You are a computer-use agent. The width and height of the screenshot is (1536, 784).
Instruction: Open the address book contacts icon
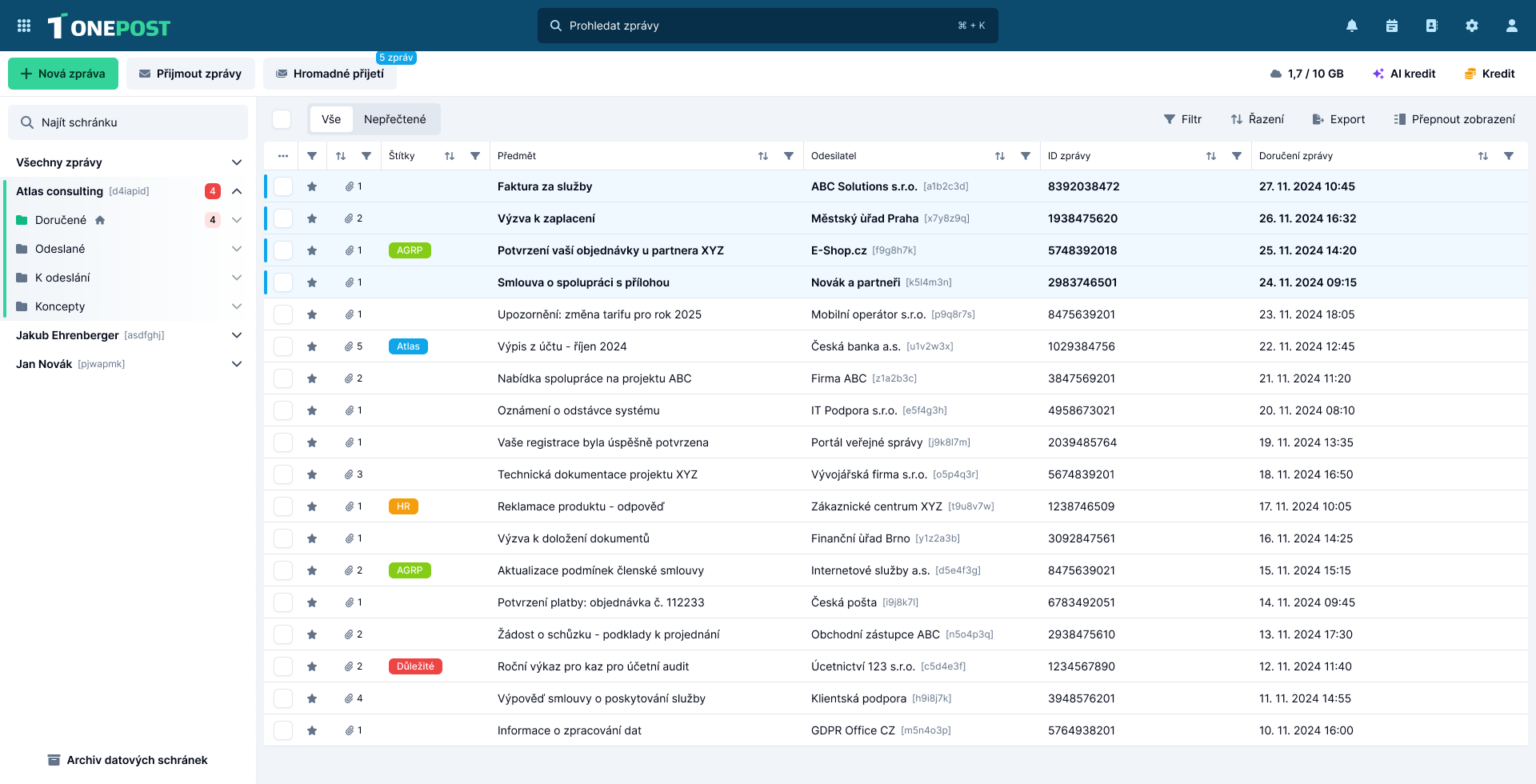pyautogui.click(x=1432, y=26)
